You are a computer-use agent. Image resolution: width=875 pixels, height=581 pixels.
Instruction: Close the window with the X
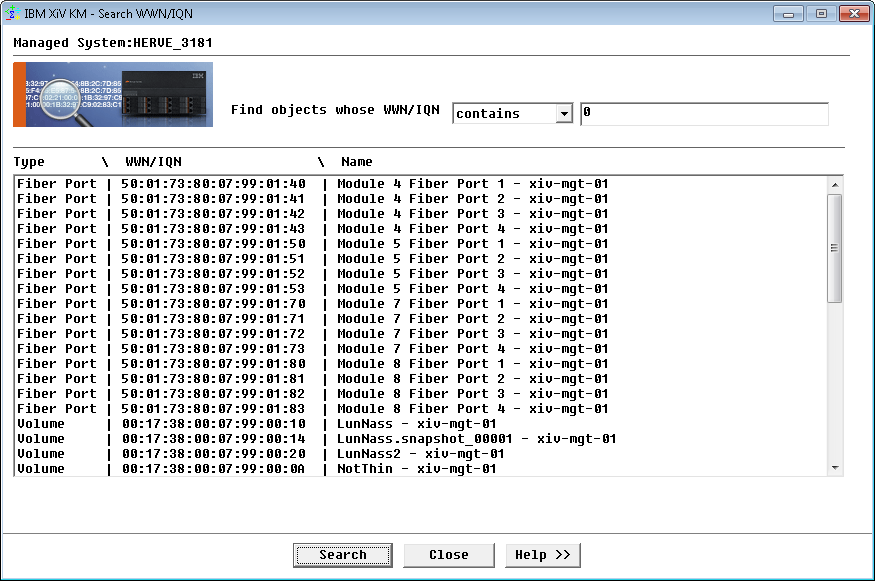click(x=854, y=13)
